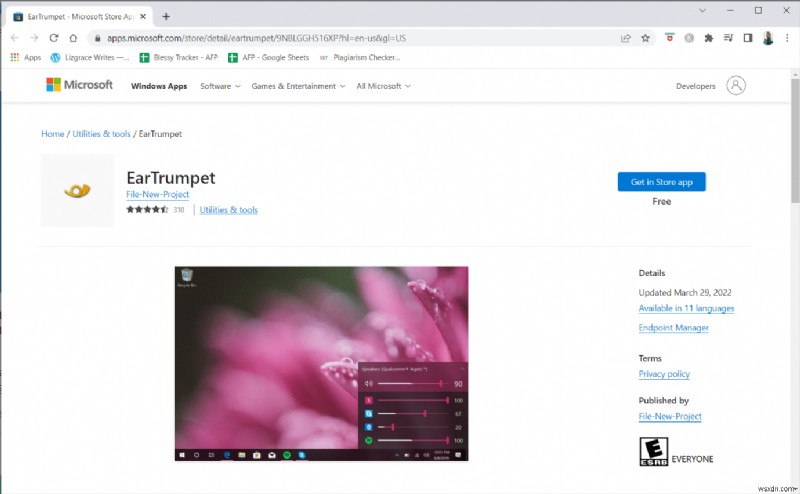Open the Extensions puzzle piece menu
Screen dimensions: 800x494
(709, 38)
